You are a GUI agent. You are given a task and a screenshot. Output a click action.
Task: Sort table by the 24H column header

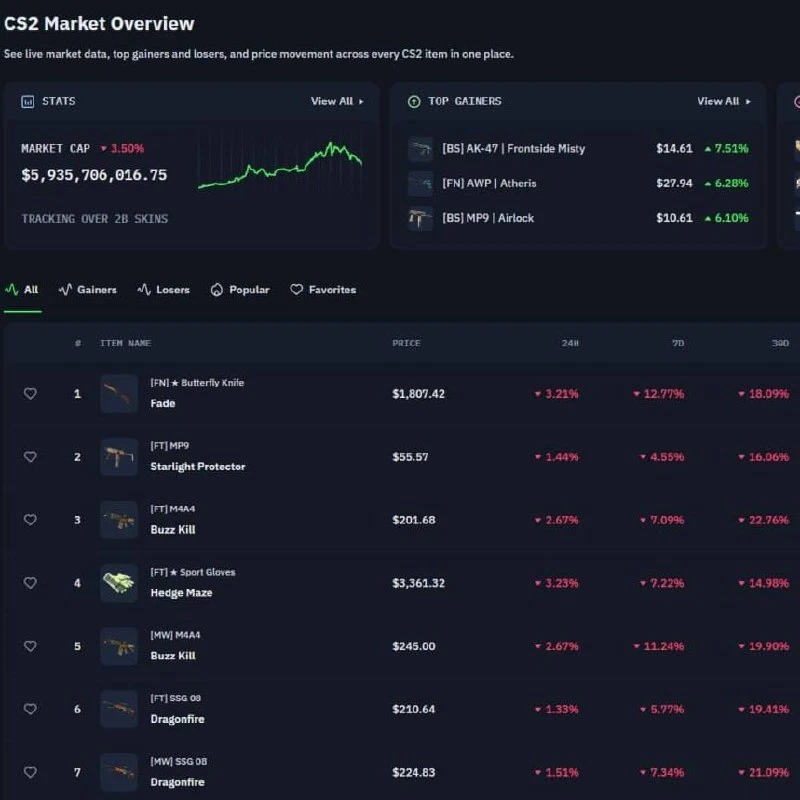[570, 343]
